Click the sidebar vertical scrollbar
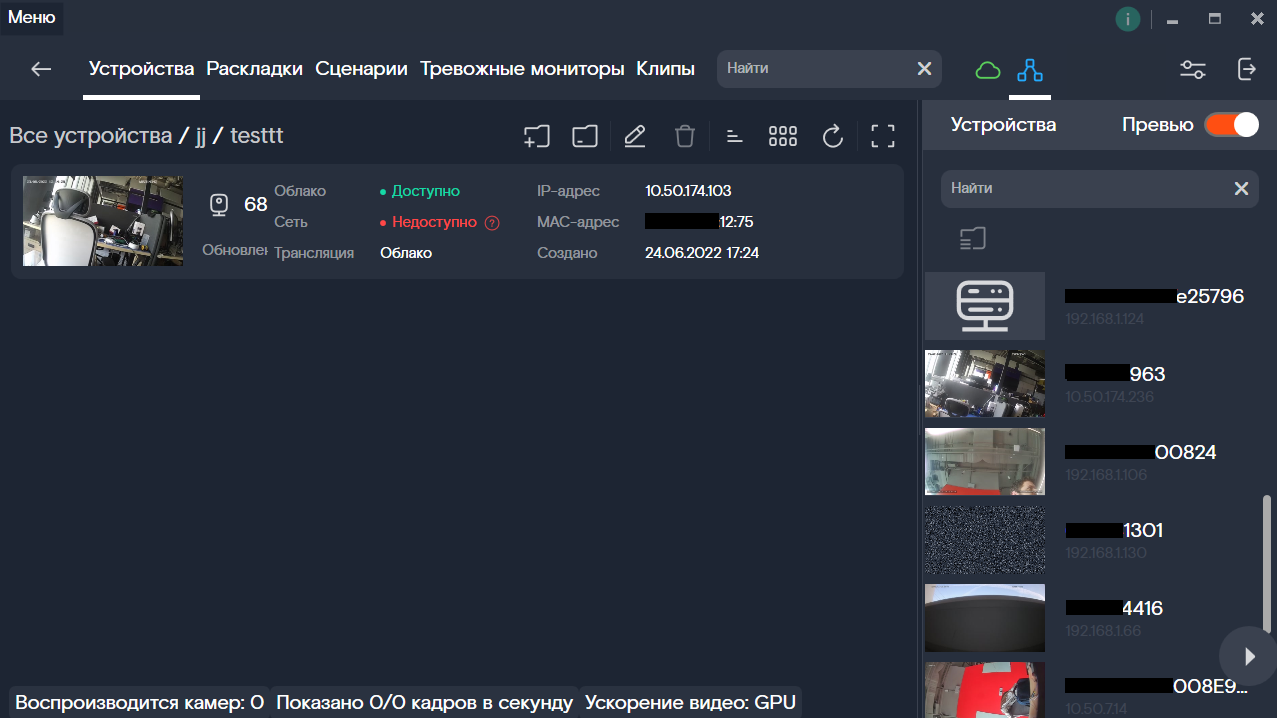The image size is (1277, 718). pyautogui.click(x=1267, y=562)
